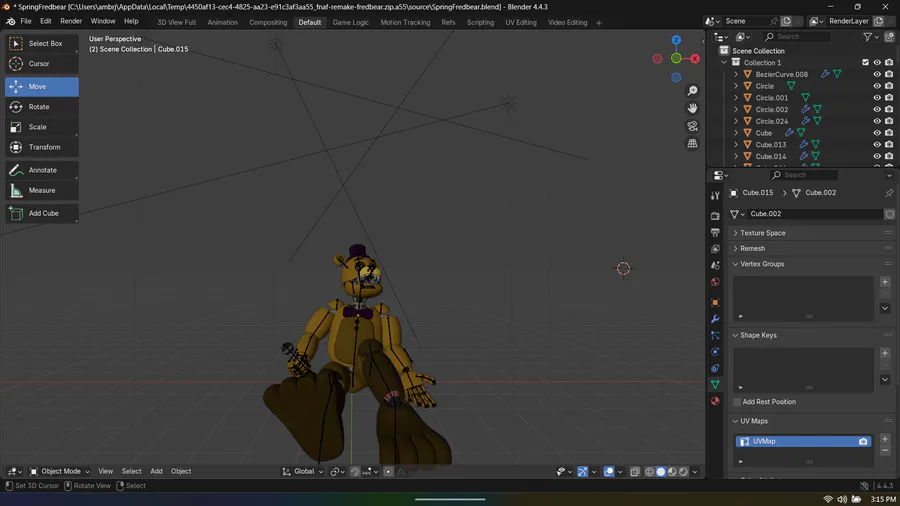Click the pin icon in properties header
This screenshot has width=900, height=506.
[x=889, y=193]
